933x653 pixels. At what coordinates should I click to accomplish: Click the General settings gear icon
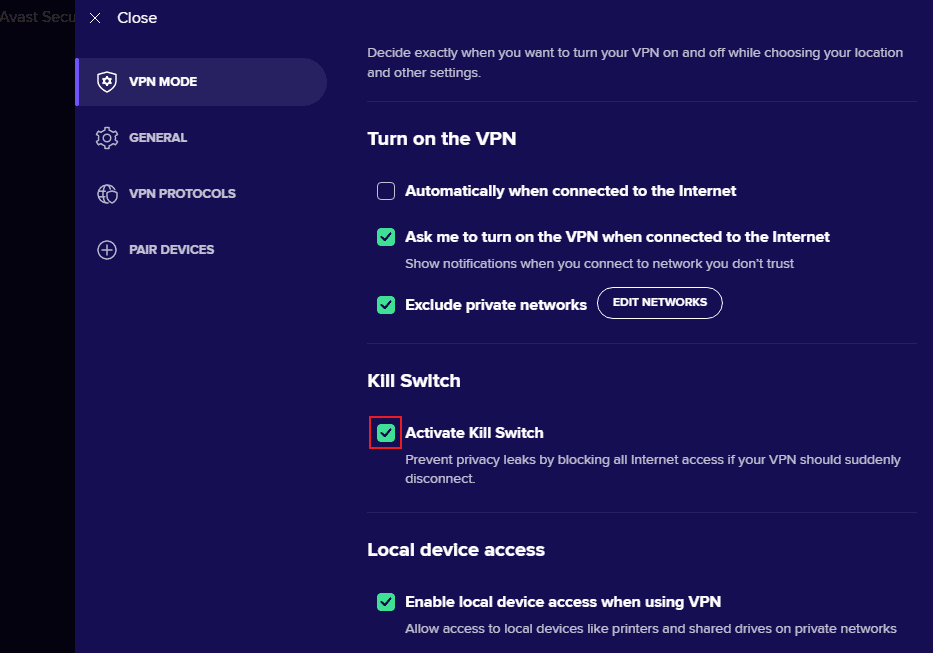(x=107, y=137)
